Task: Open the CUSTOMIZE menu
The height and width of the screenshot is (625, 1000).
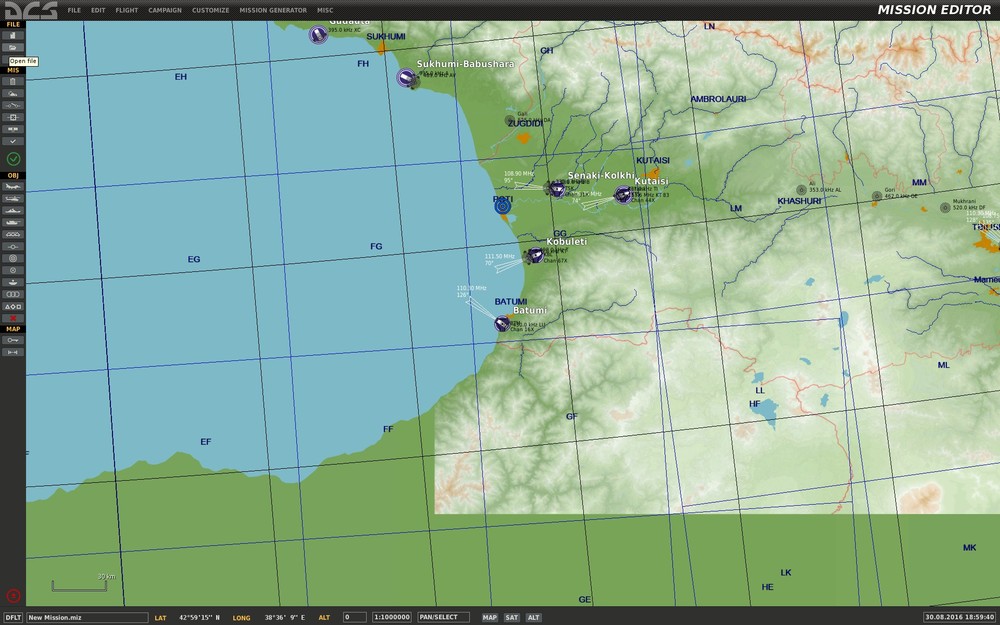Action: [210, 10]
